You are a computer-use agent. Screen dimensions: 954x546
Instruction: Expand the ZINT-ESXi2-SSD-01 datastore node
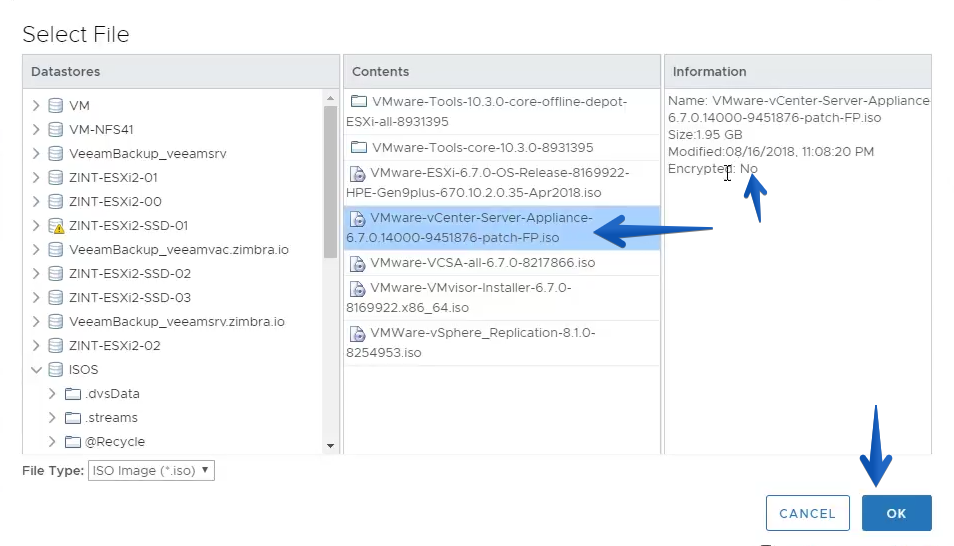(36, 226)
